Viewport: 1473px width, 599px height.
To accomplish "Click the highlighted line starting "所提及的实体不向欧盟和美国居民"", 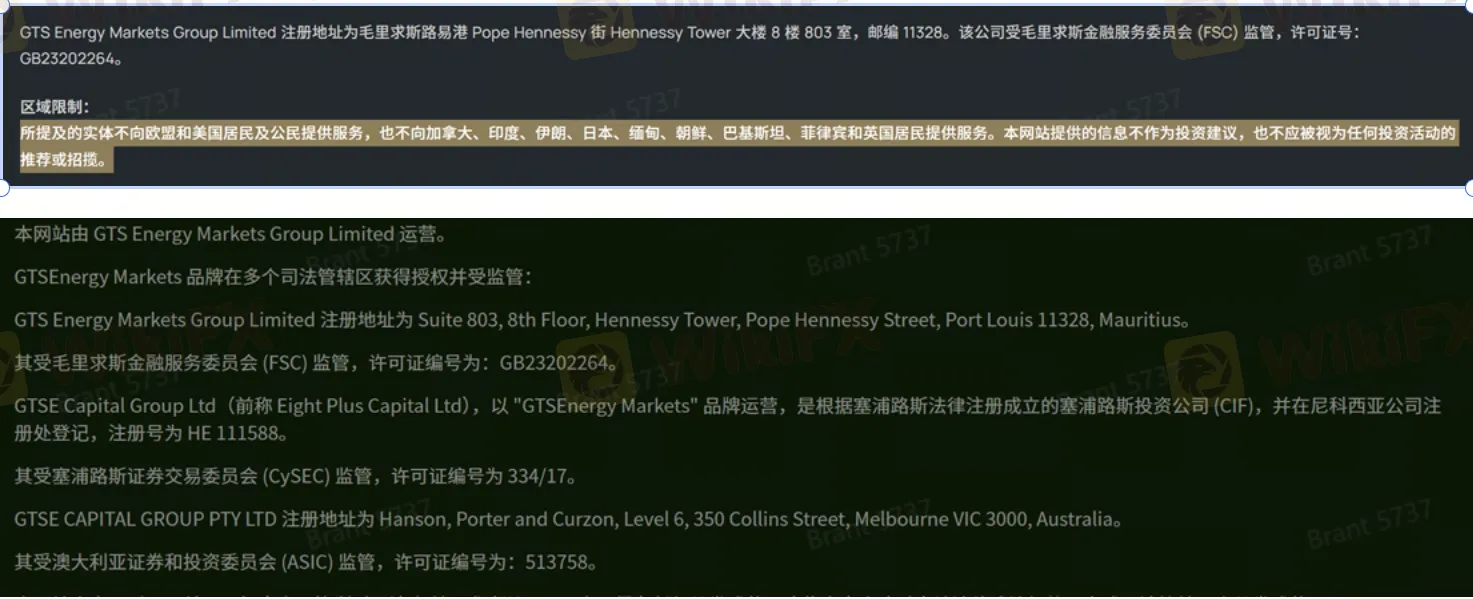I will pyautogui.click(x=738, y=134).
